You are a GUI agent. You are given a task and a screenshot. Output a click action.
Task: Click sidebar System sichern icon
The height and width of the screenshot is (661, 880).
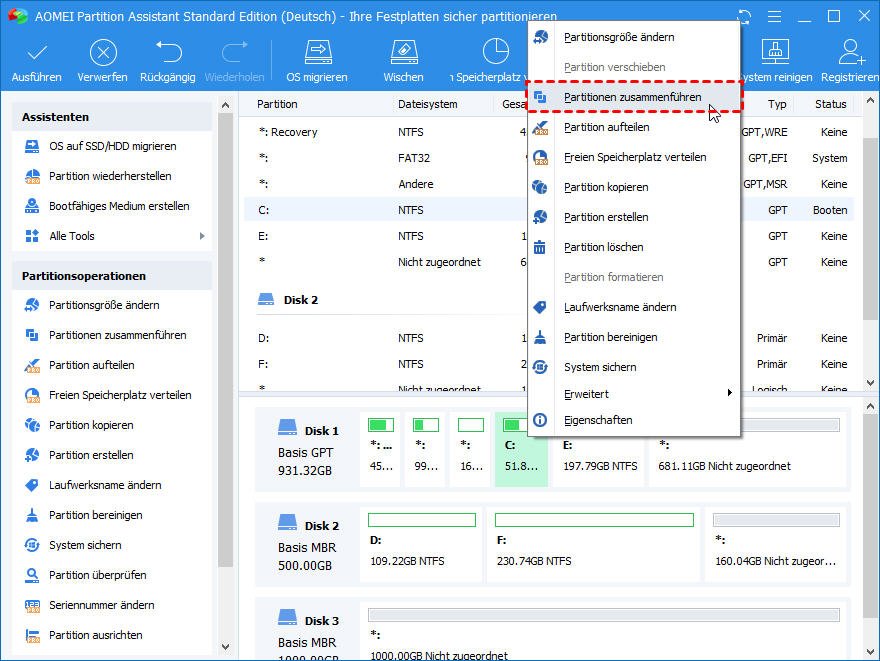32,545
